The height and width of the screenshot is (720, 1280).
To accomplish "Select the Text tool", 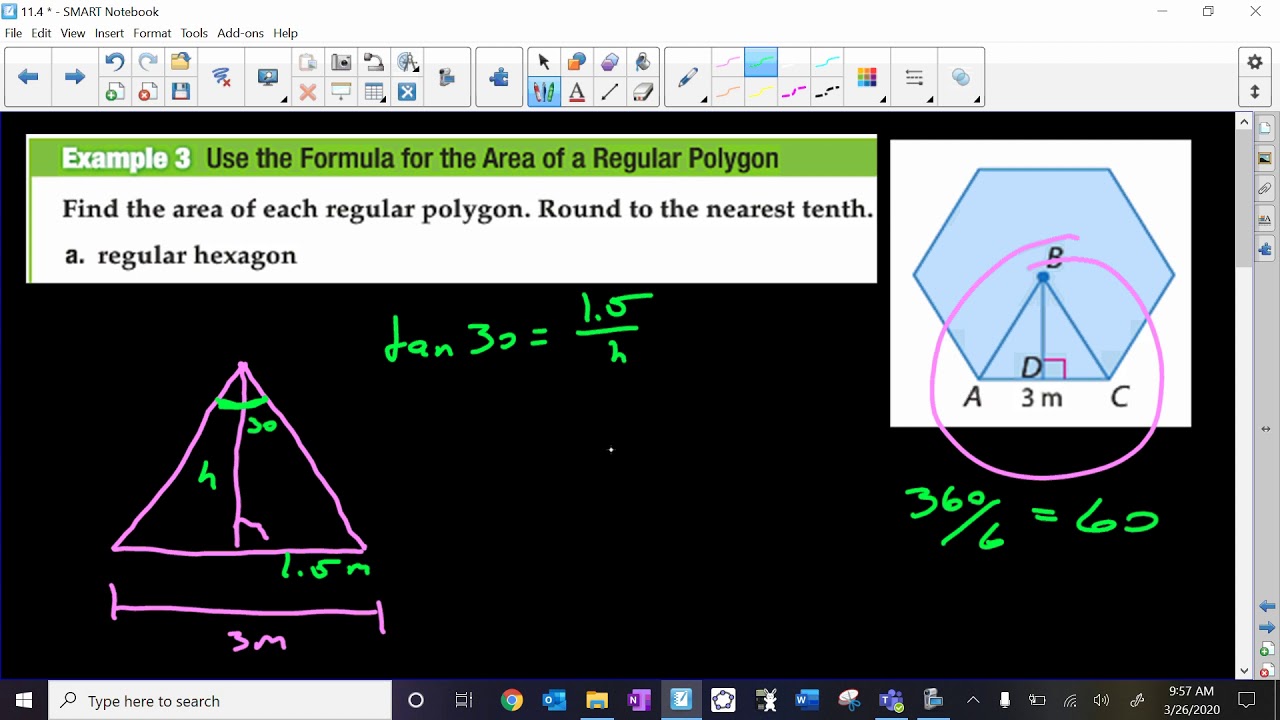I will [x=577, y=92].
